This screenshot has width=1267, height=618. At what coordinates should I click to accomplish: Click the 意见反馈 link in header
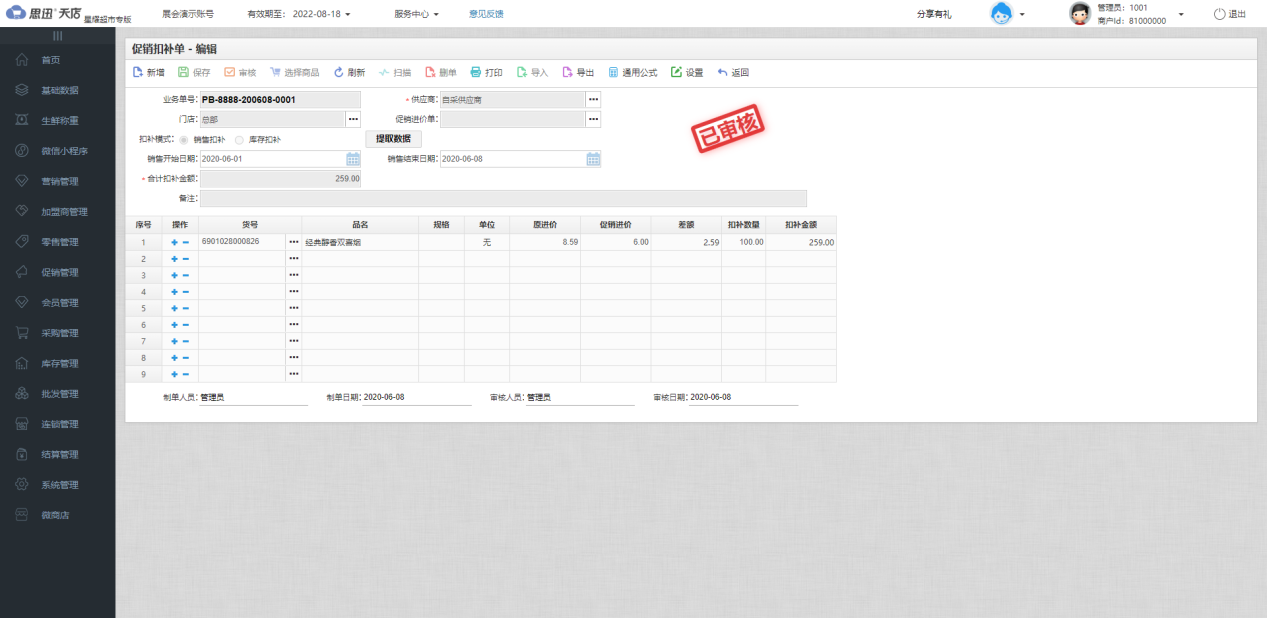pyautogui.click(x=486, y=14)
